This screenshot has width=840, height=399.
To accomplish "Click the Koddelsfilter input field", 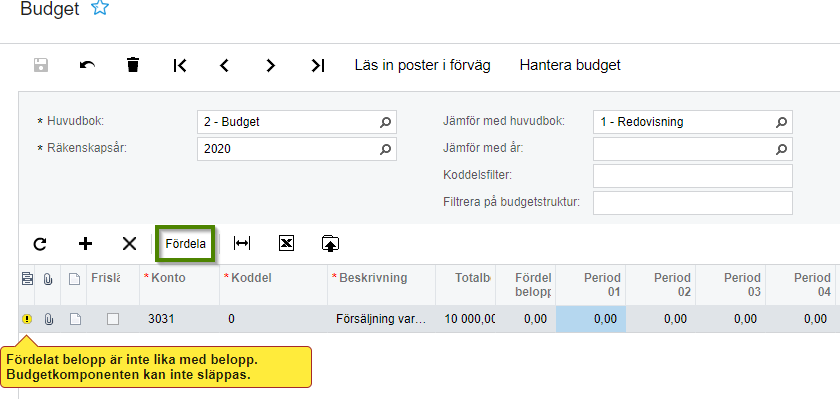I will point(693,176).
